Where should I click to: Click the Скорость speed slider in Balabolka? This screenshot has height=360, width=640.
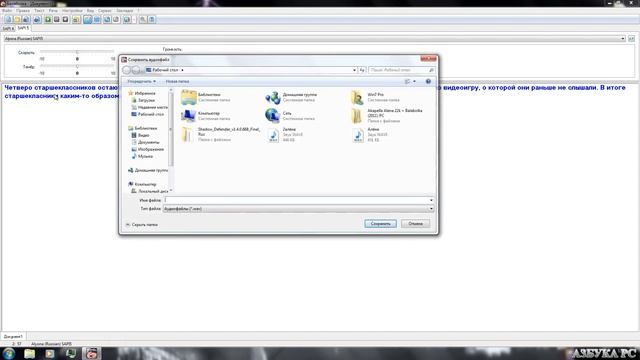tap(77, 52)
